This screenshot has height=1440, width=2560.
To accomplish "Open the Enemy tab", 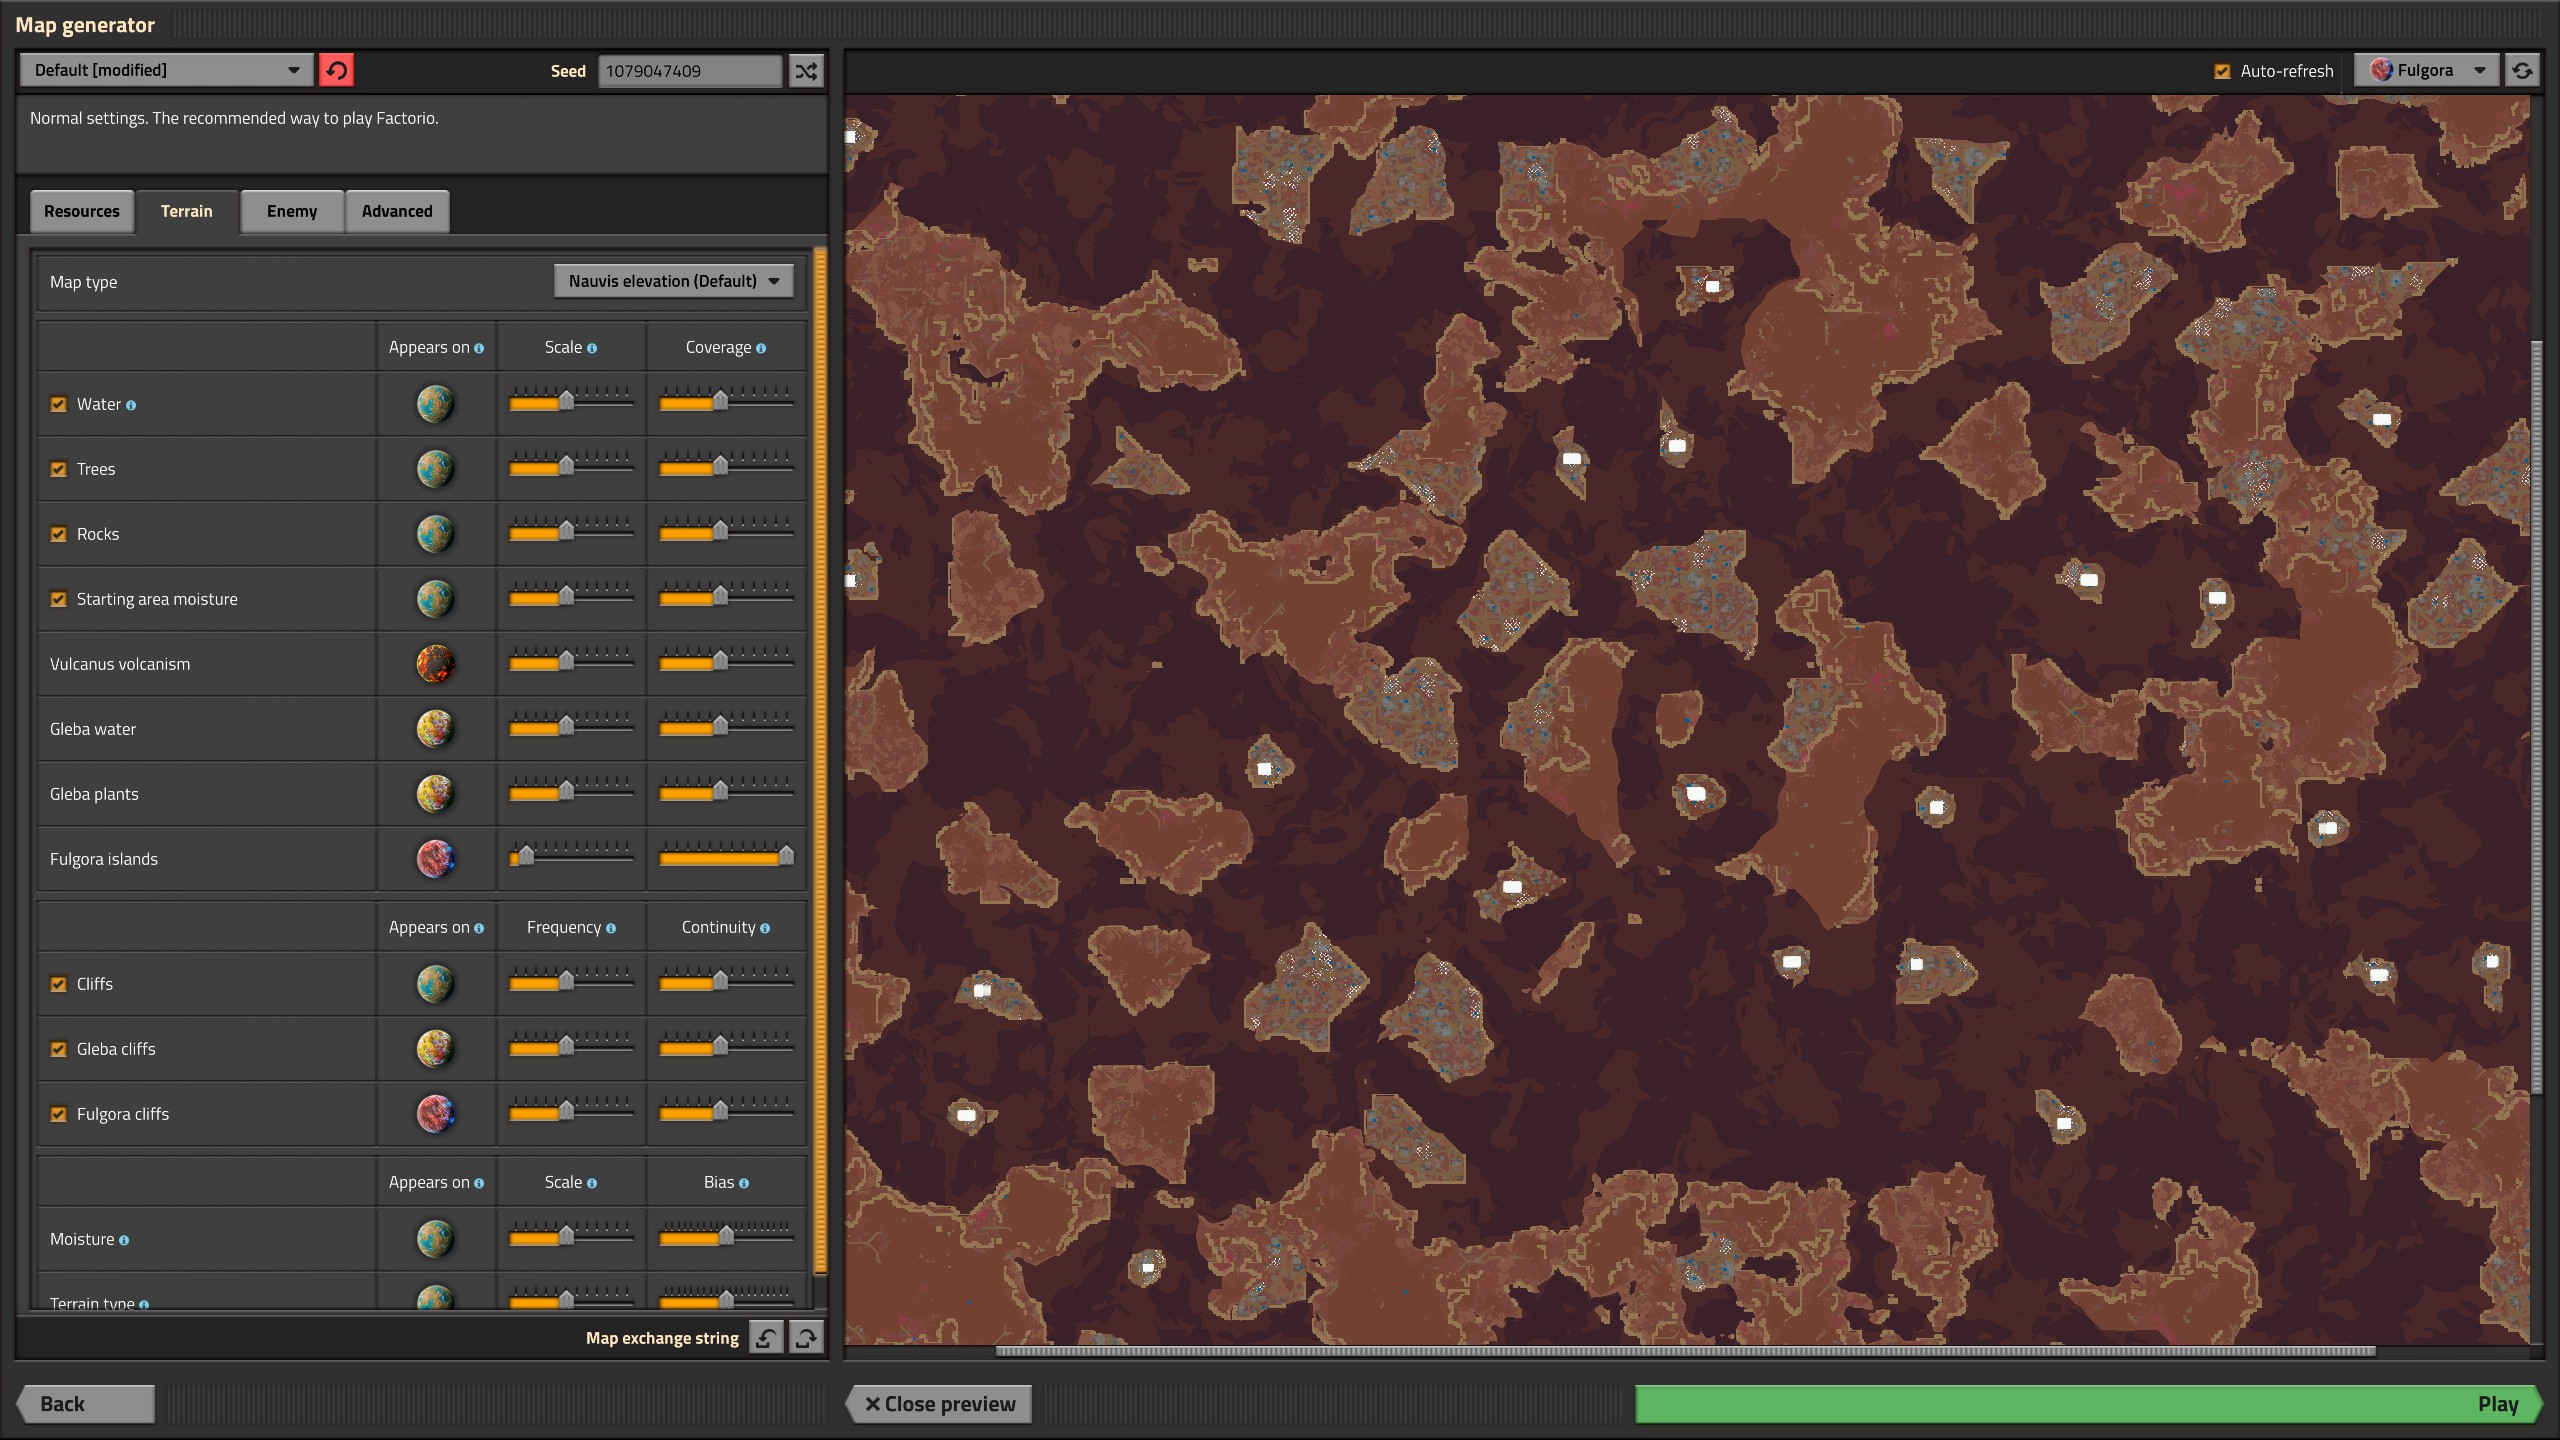I will tap(292, 211).
